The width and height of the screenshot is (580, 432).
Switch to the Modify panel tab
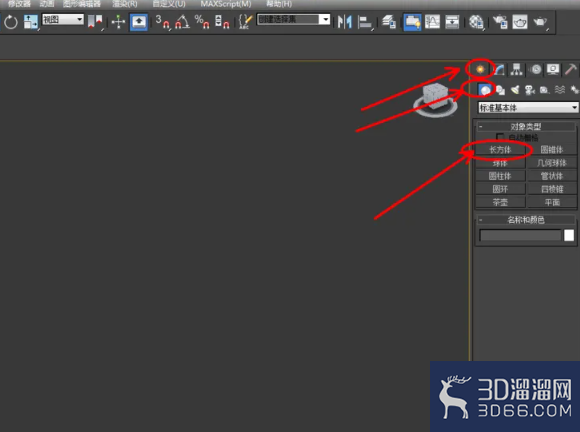(x=499, y=69)
